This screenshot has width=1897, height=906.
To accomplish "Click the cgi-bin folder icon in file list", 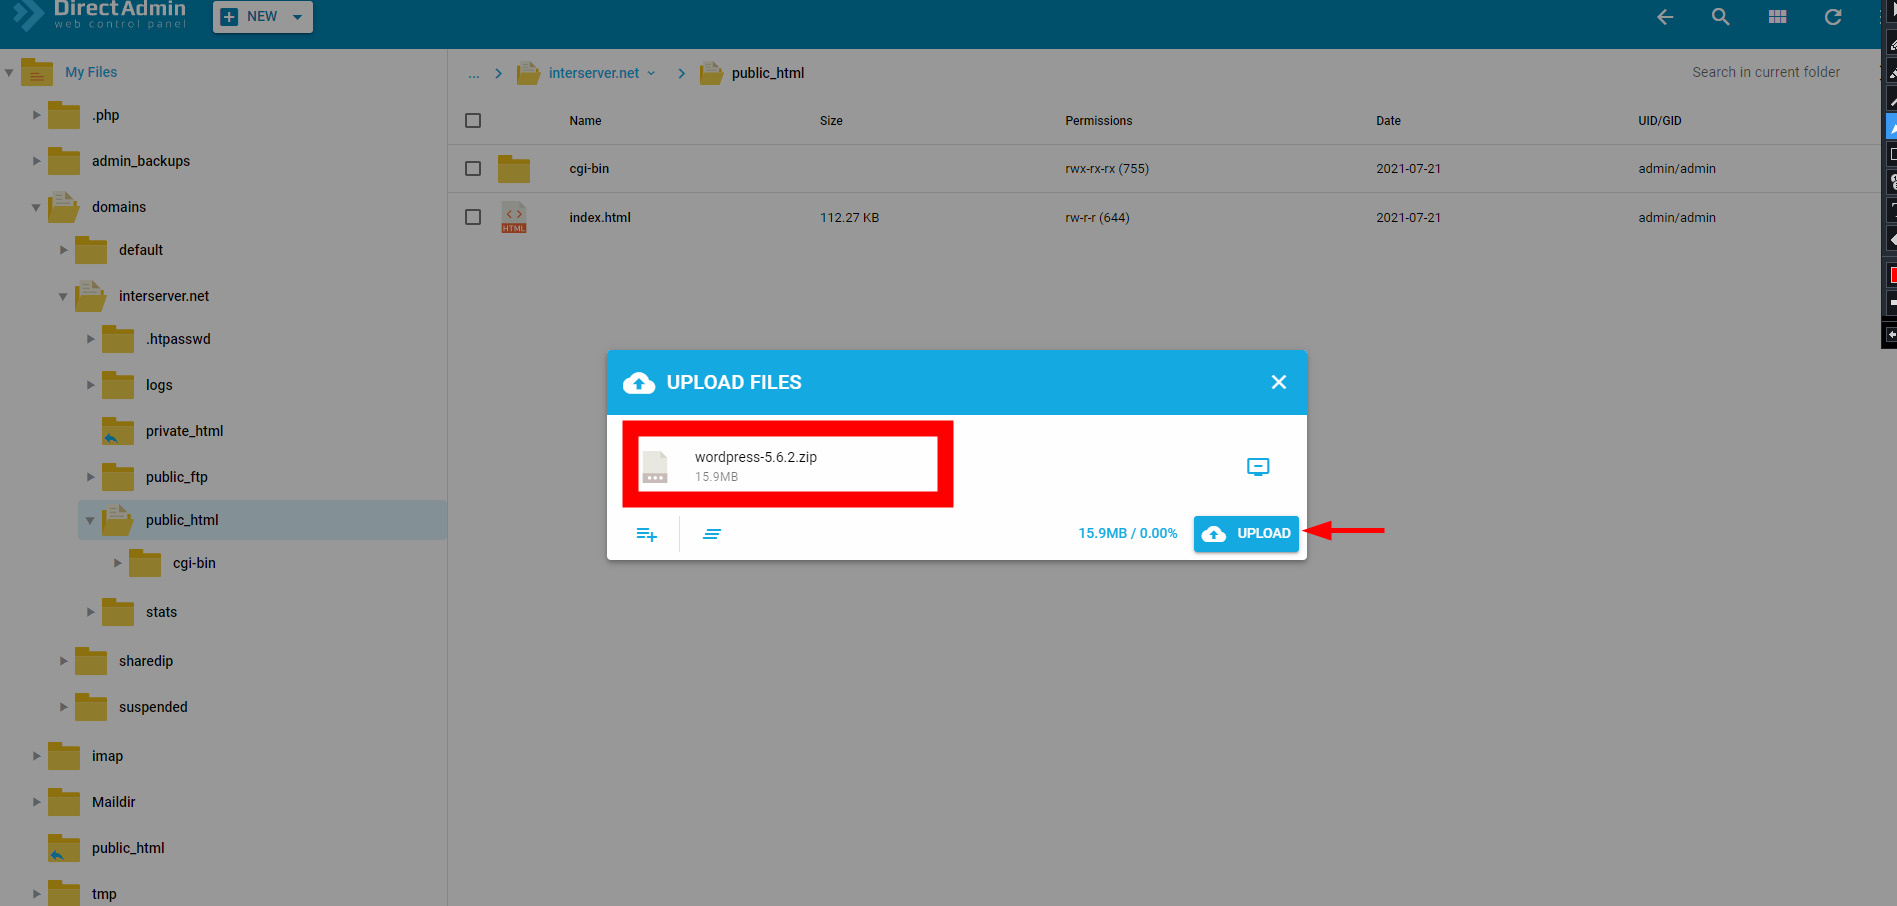I will (x=514, y=169).
